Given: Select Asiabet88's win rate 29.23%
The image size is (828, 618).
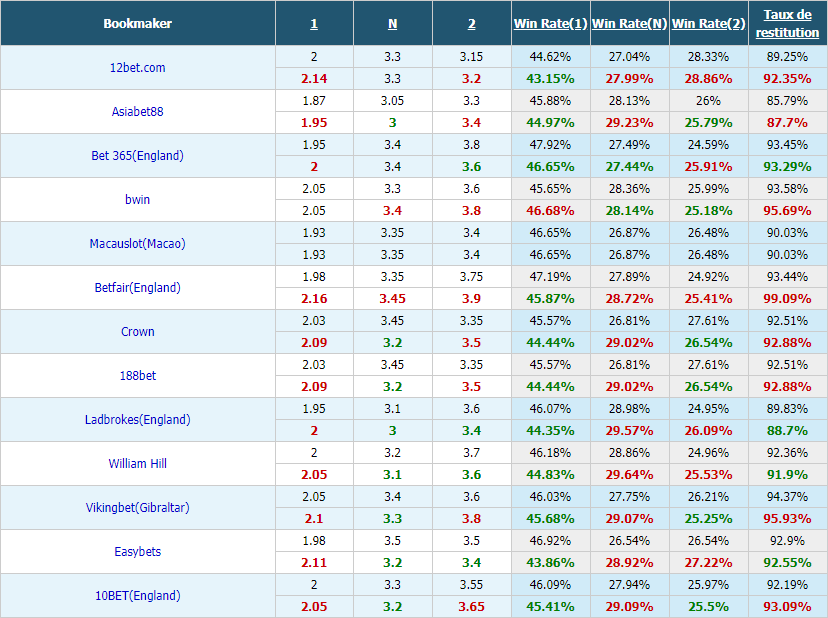Looking at the screenshot, I should tap(629, 123).
